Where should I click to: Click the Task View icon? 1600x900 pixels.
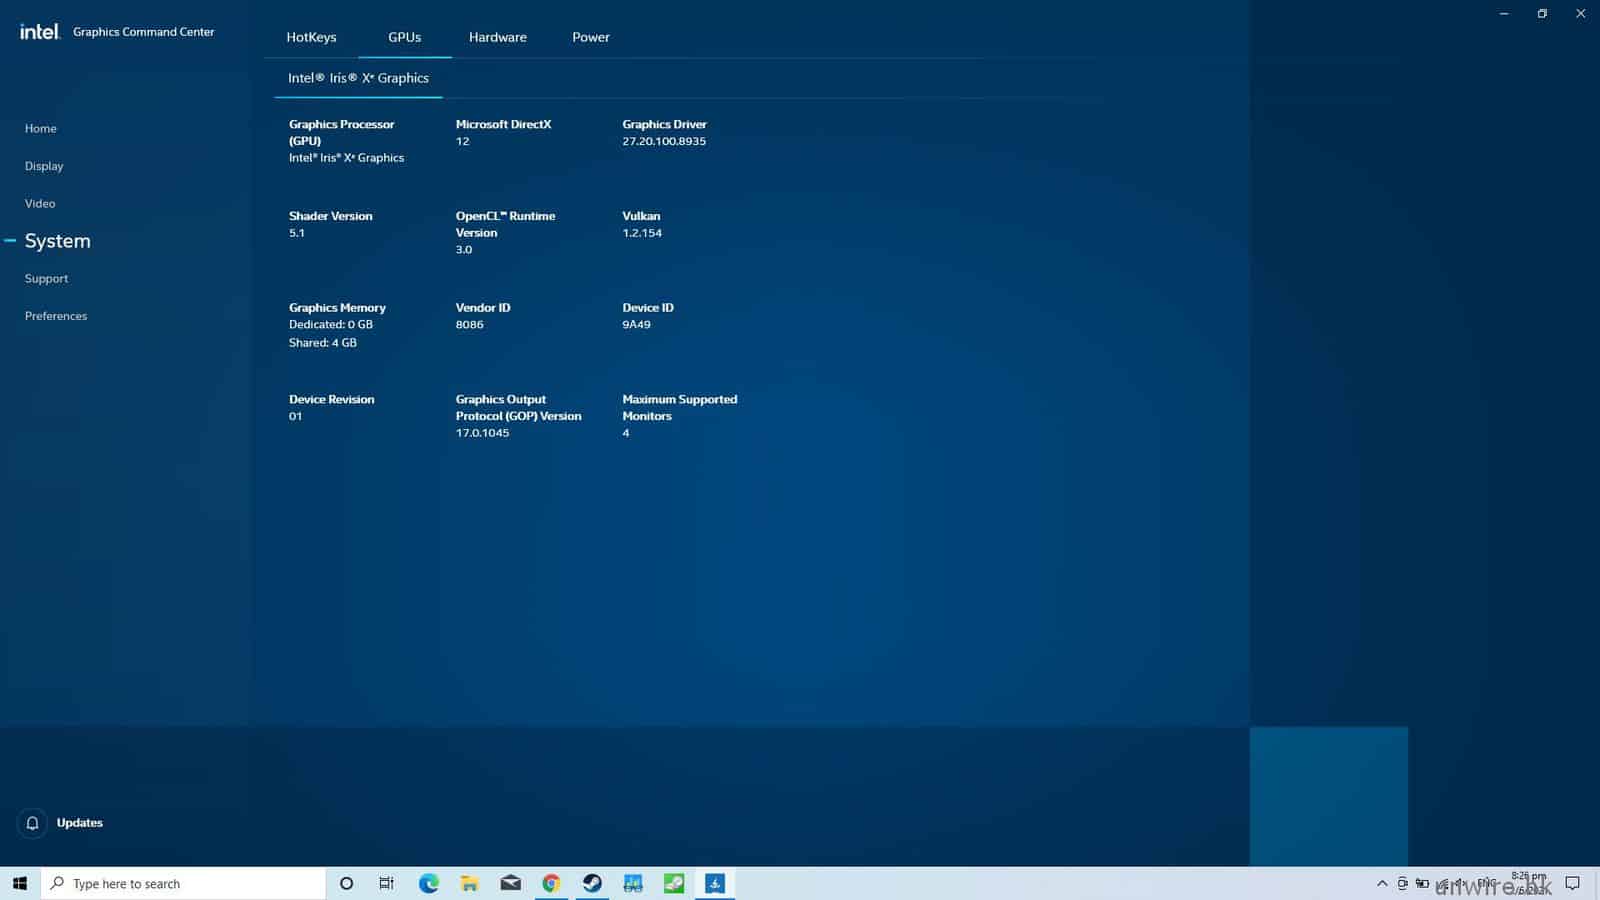(387, 883)
